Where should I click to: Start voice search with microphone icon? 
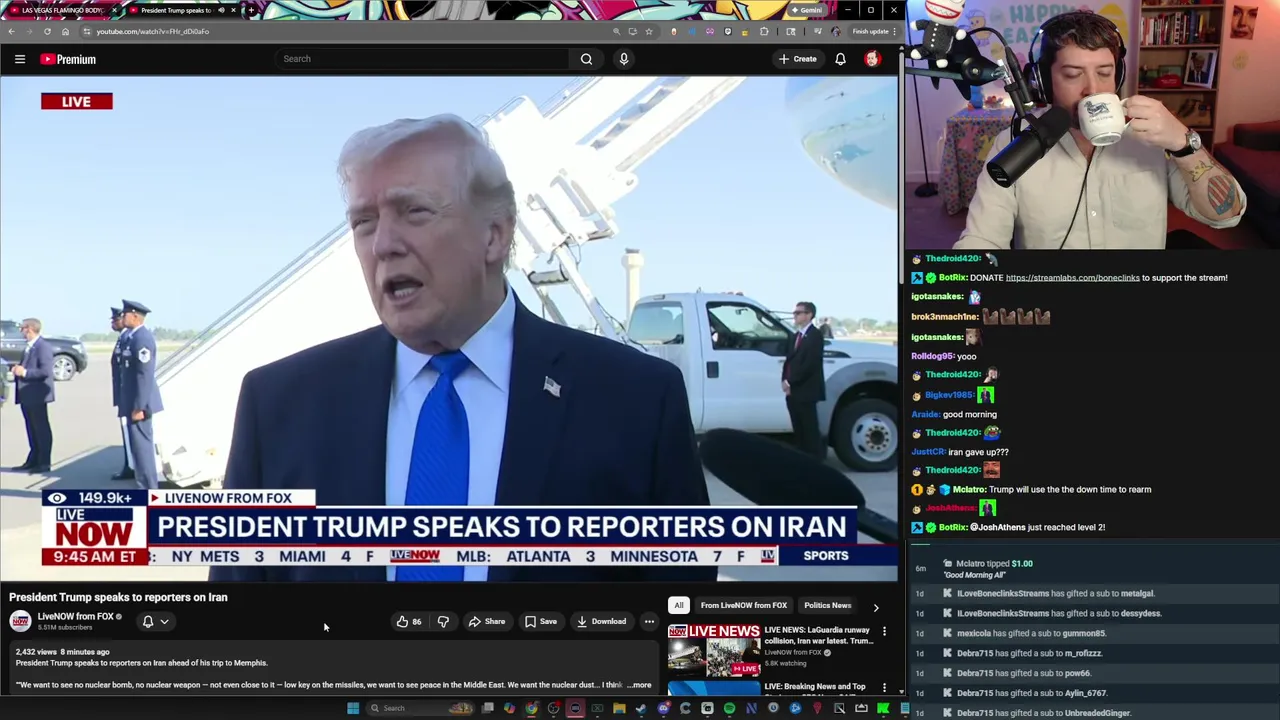(624, 59)
